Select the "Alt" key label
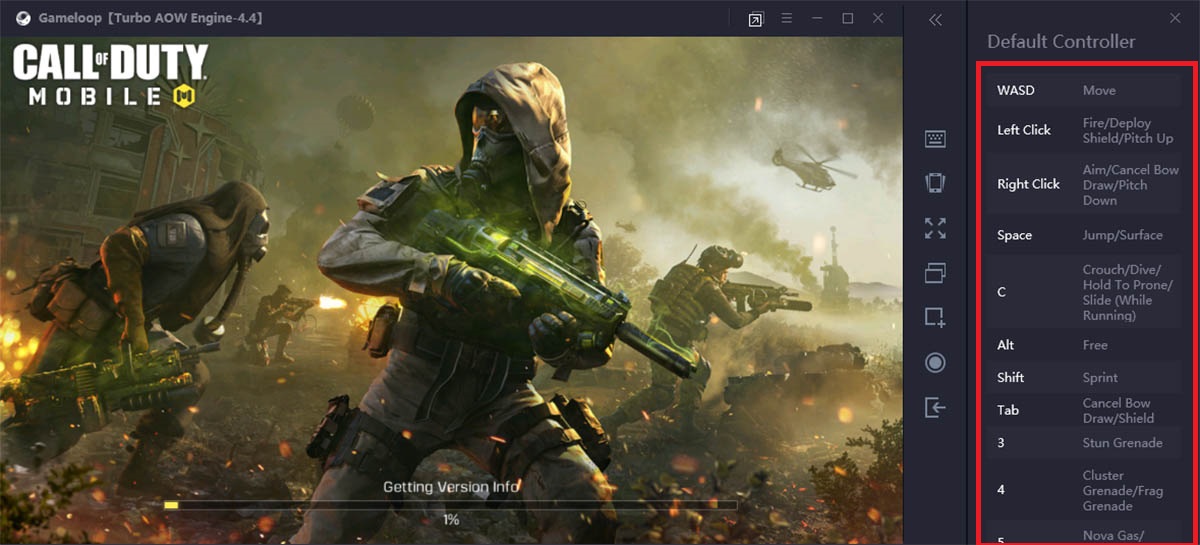1200x545 pixels. pos(1006,345)
